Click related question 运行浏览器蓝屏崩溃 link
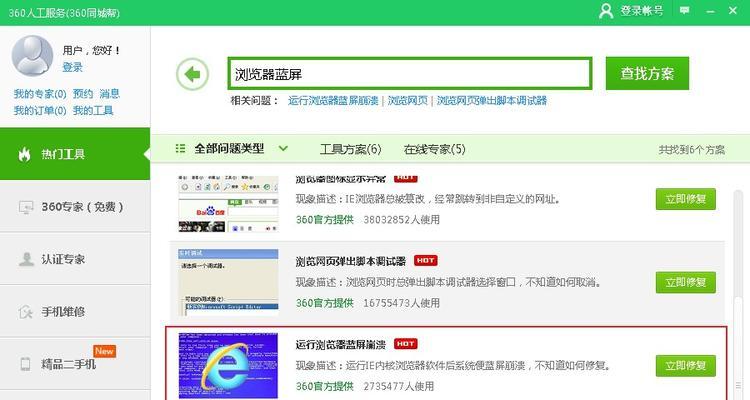The height and width of the screenshot is (400, 750). tap(333, 100)
